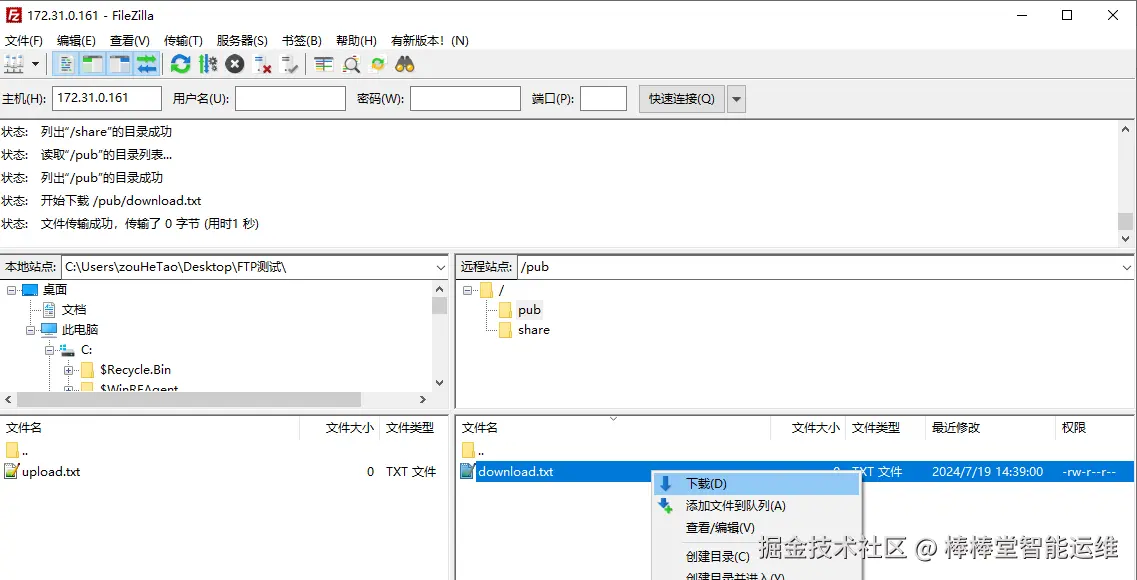Focus the 用户名(U) username field

click(290, 98)
